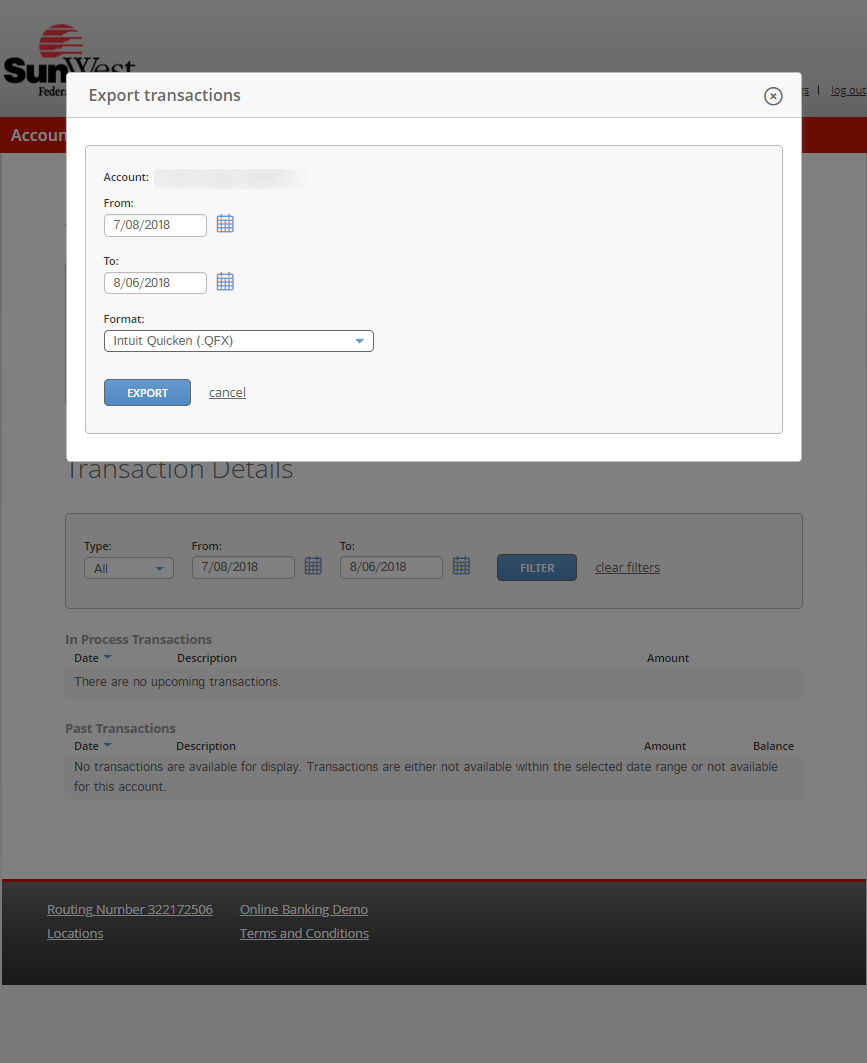Click the cancel link in export dialog
867x1063 pixels.
pos(227,393)
